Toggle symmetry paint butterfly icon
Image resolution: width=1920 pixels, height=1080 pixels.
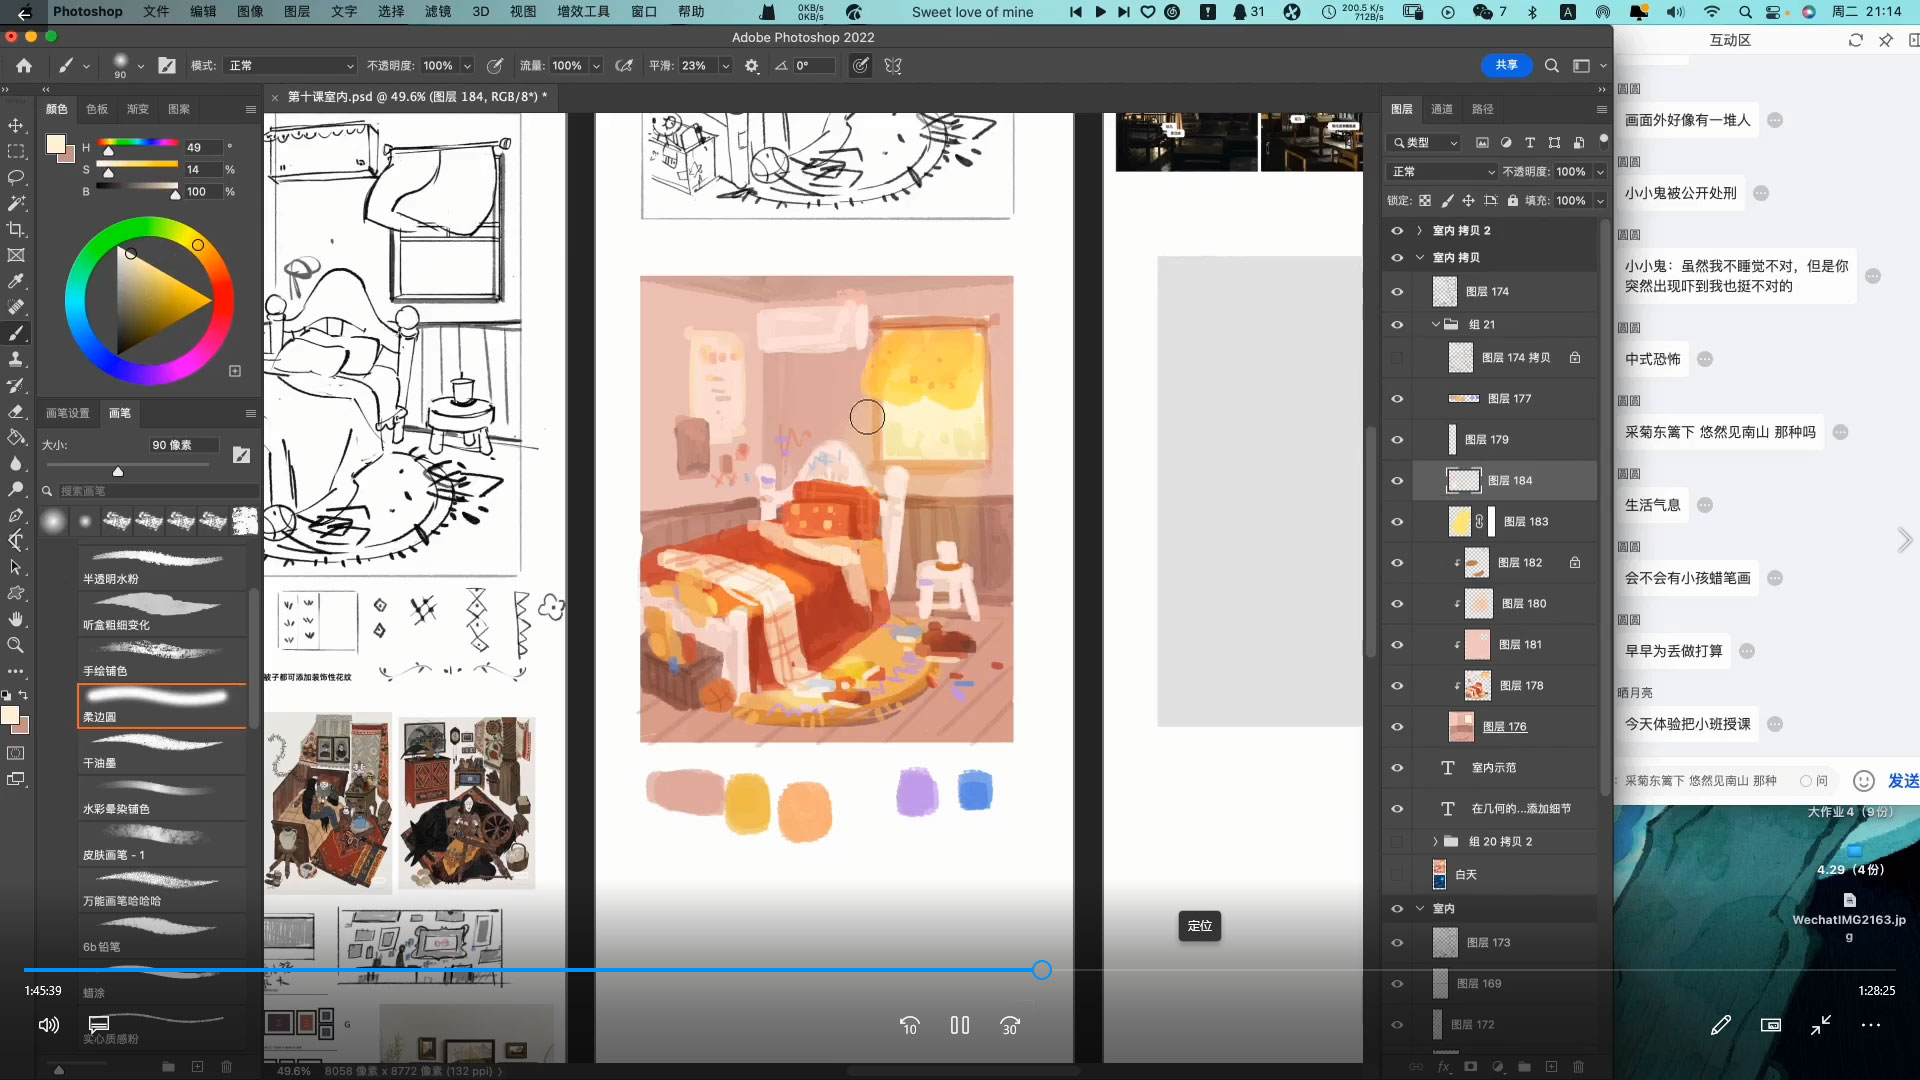point(893,65)
